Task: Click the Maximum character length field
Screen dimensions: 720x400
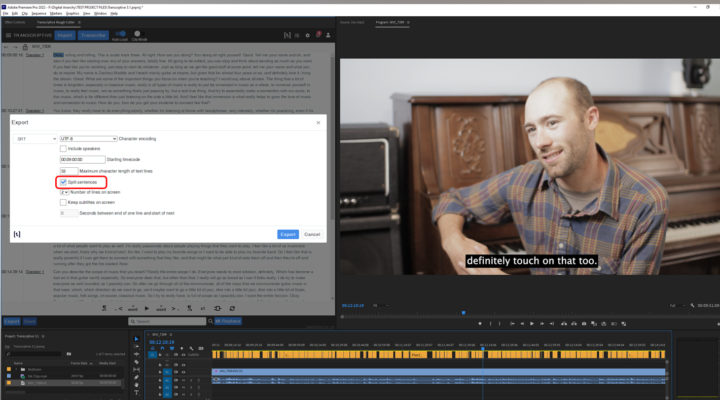Action: tap(69, 171)
